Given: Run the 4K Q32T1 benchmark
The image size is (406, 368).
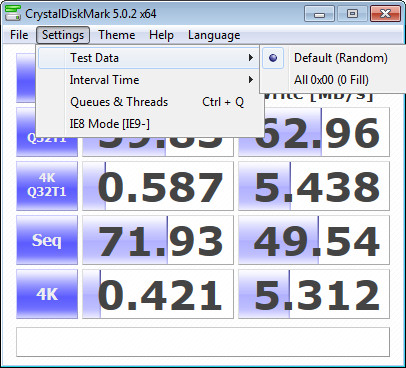Looking at the screenshot, I should click(47, 186).
